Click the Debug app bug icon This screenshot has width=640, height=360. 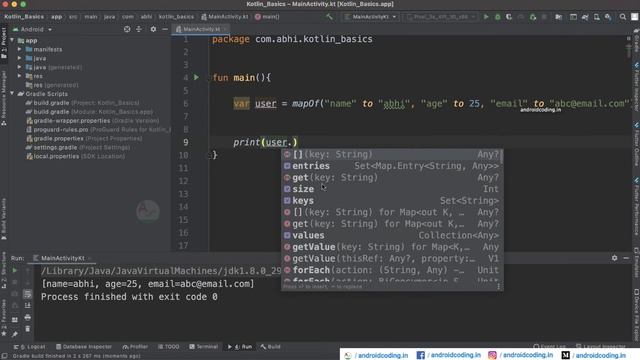pyautogui.click(x=497, y=17)
